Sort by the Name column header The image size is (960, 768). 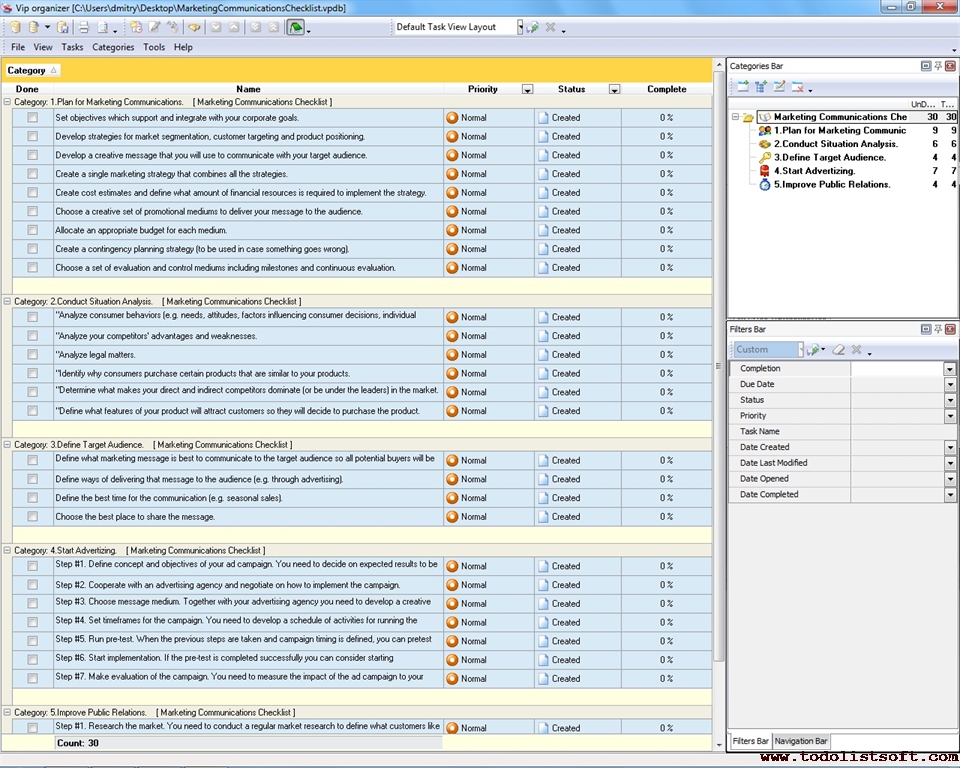pyautogui.click(x=248, y=89)
